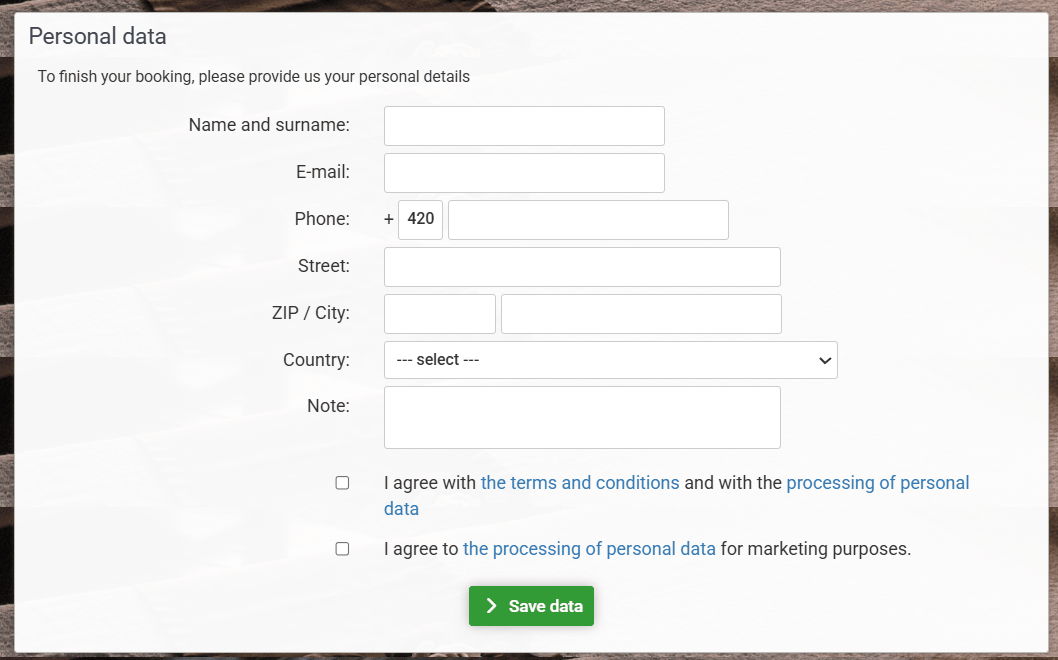
Task: Open marketing personal data processing link
Action: 589,549
